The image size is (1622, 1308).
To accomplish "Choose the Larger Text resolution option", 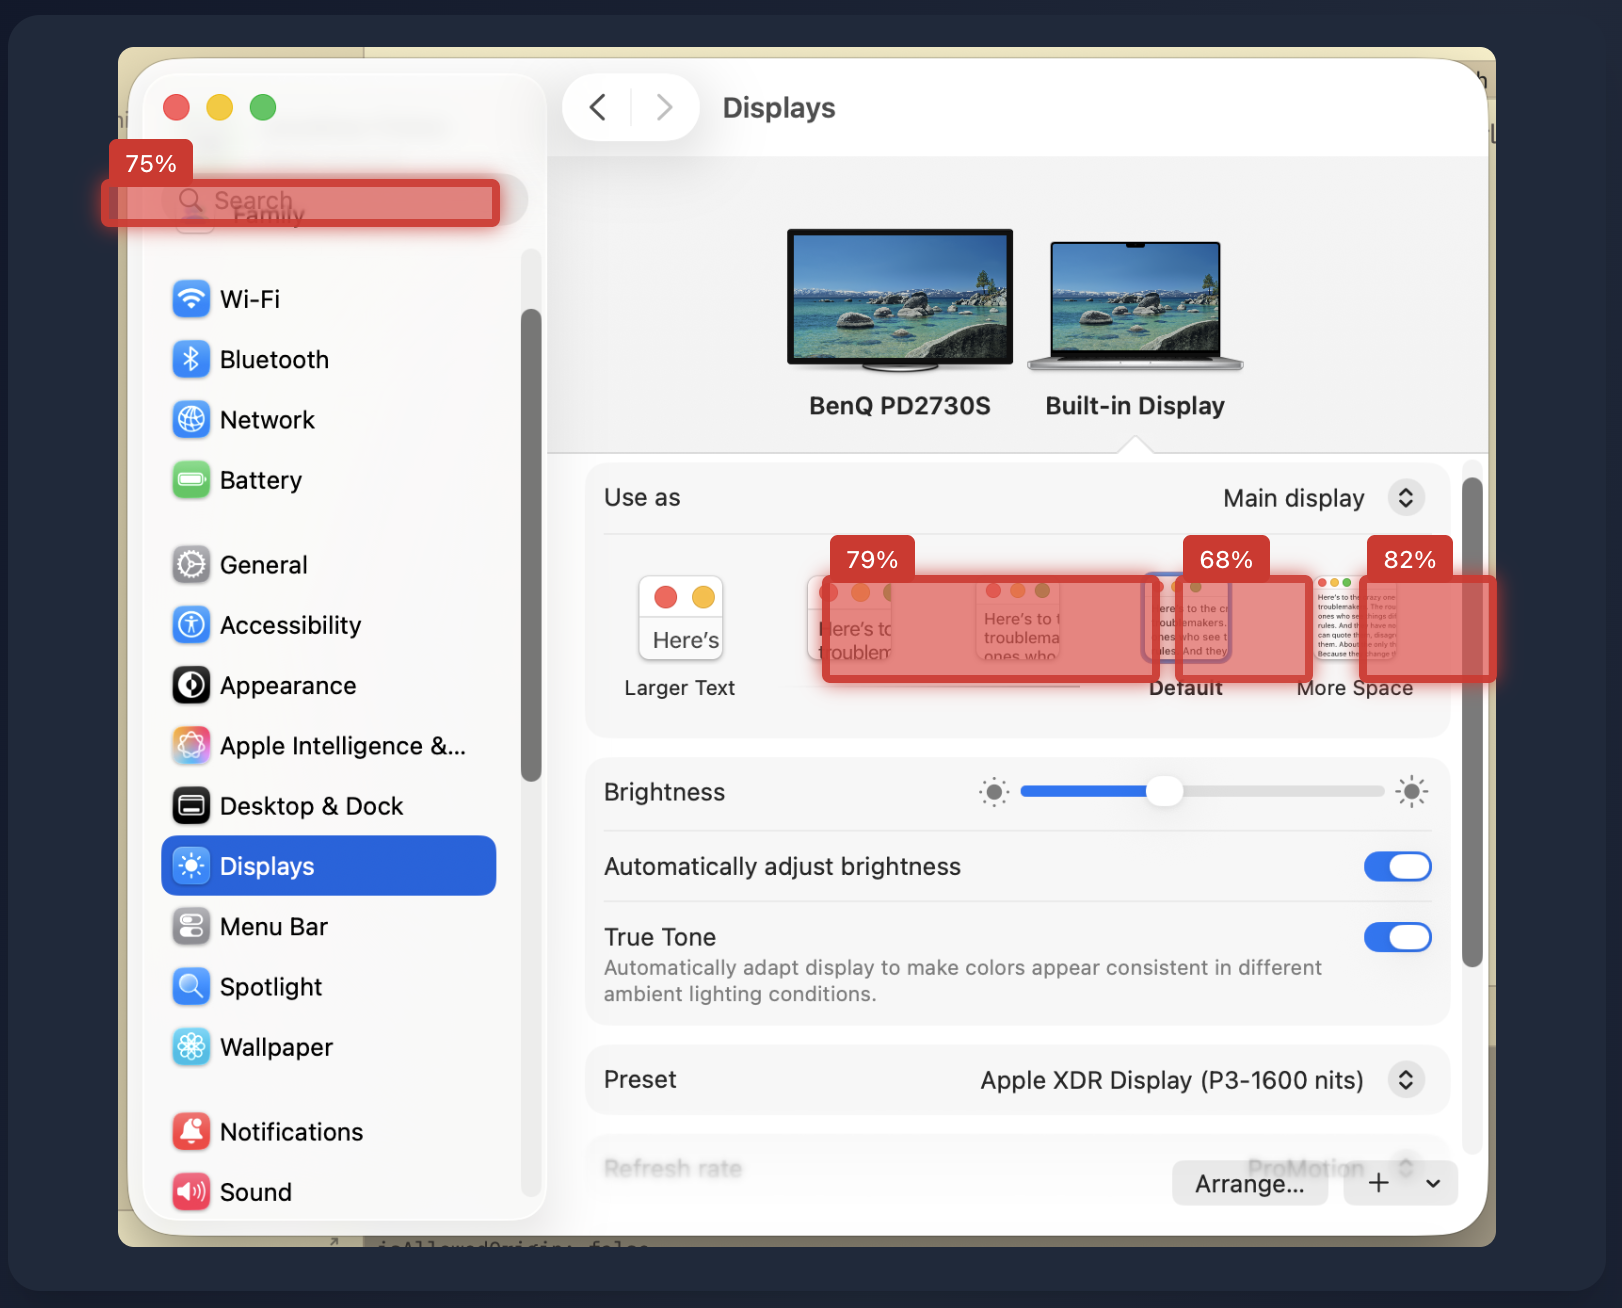I will coord(681,620).
